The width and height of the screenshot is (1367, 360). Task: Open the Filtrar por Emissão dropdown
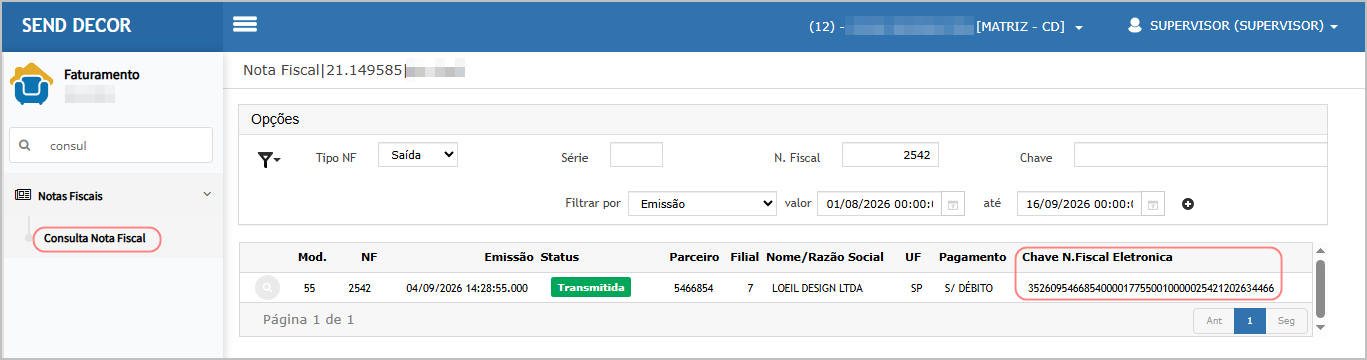pos(702,204)
